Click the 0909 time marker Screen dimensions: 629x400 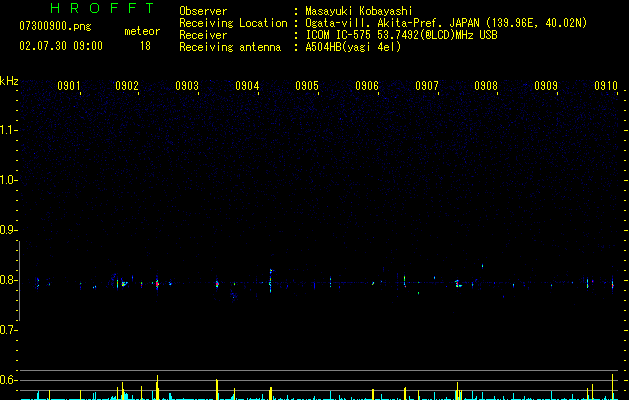click(x=546, y=86)
